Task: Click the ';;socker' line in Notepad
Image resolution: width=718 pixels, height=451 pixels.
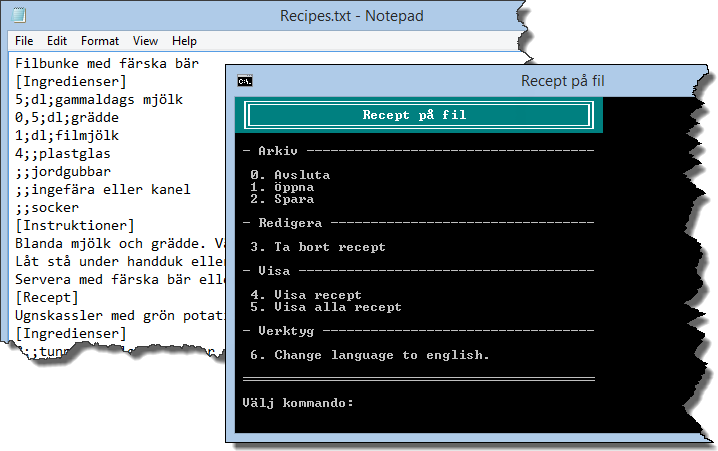Action: (47, 207)
